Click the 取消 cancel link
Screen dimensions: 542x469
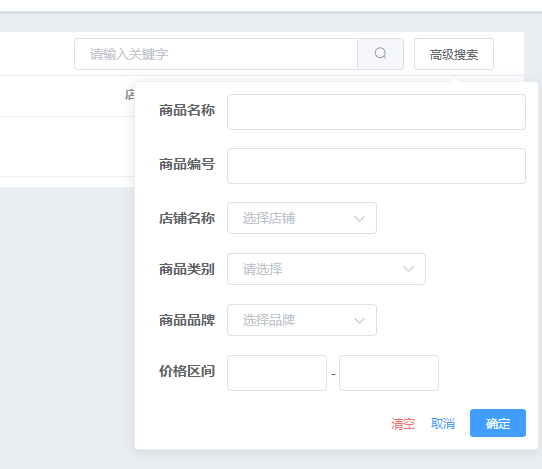click(443, 423)
